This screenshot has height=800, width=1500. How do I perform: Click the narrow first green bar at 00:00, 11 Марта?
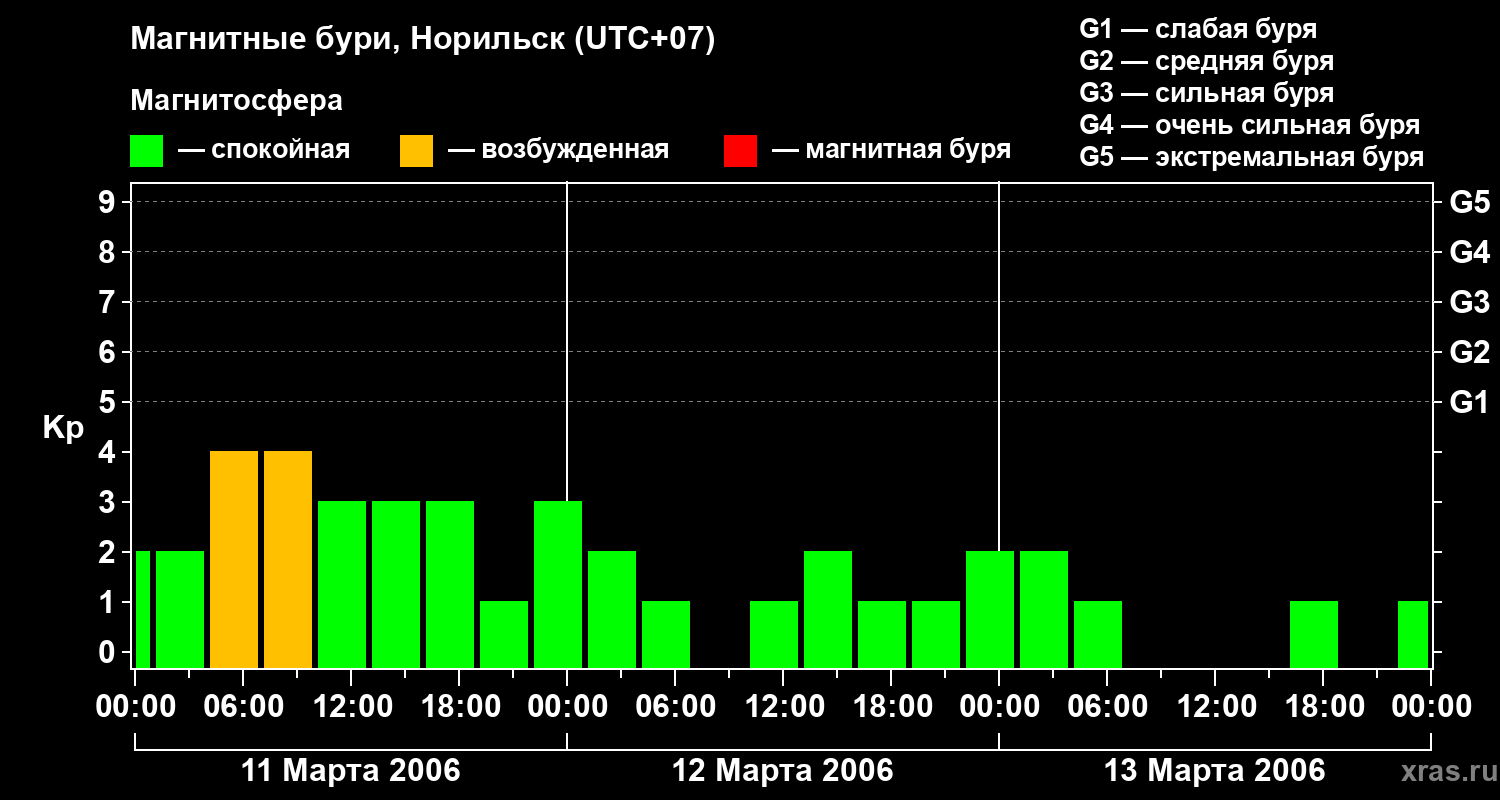(143, 609)
